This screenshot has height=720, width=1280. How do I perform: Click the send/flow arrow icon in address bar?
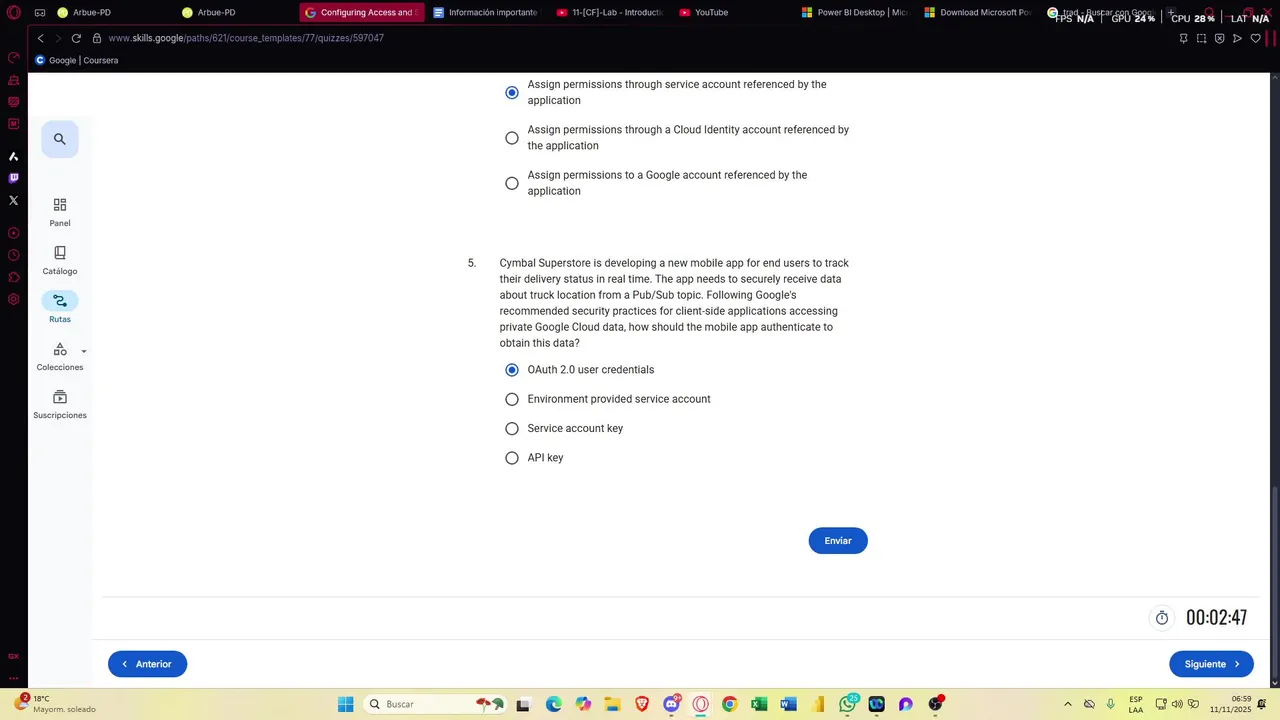coord(1237,38)
